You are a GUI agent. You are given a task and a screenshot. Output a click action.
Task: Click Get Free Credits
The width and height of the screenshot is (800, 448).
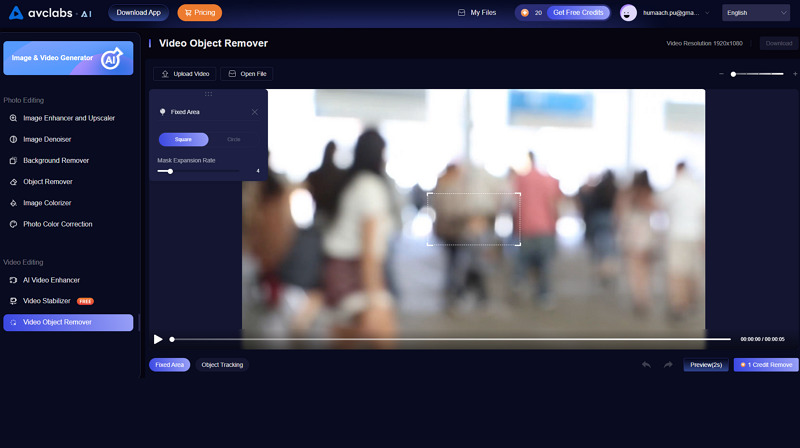pos(578,13)
